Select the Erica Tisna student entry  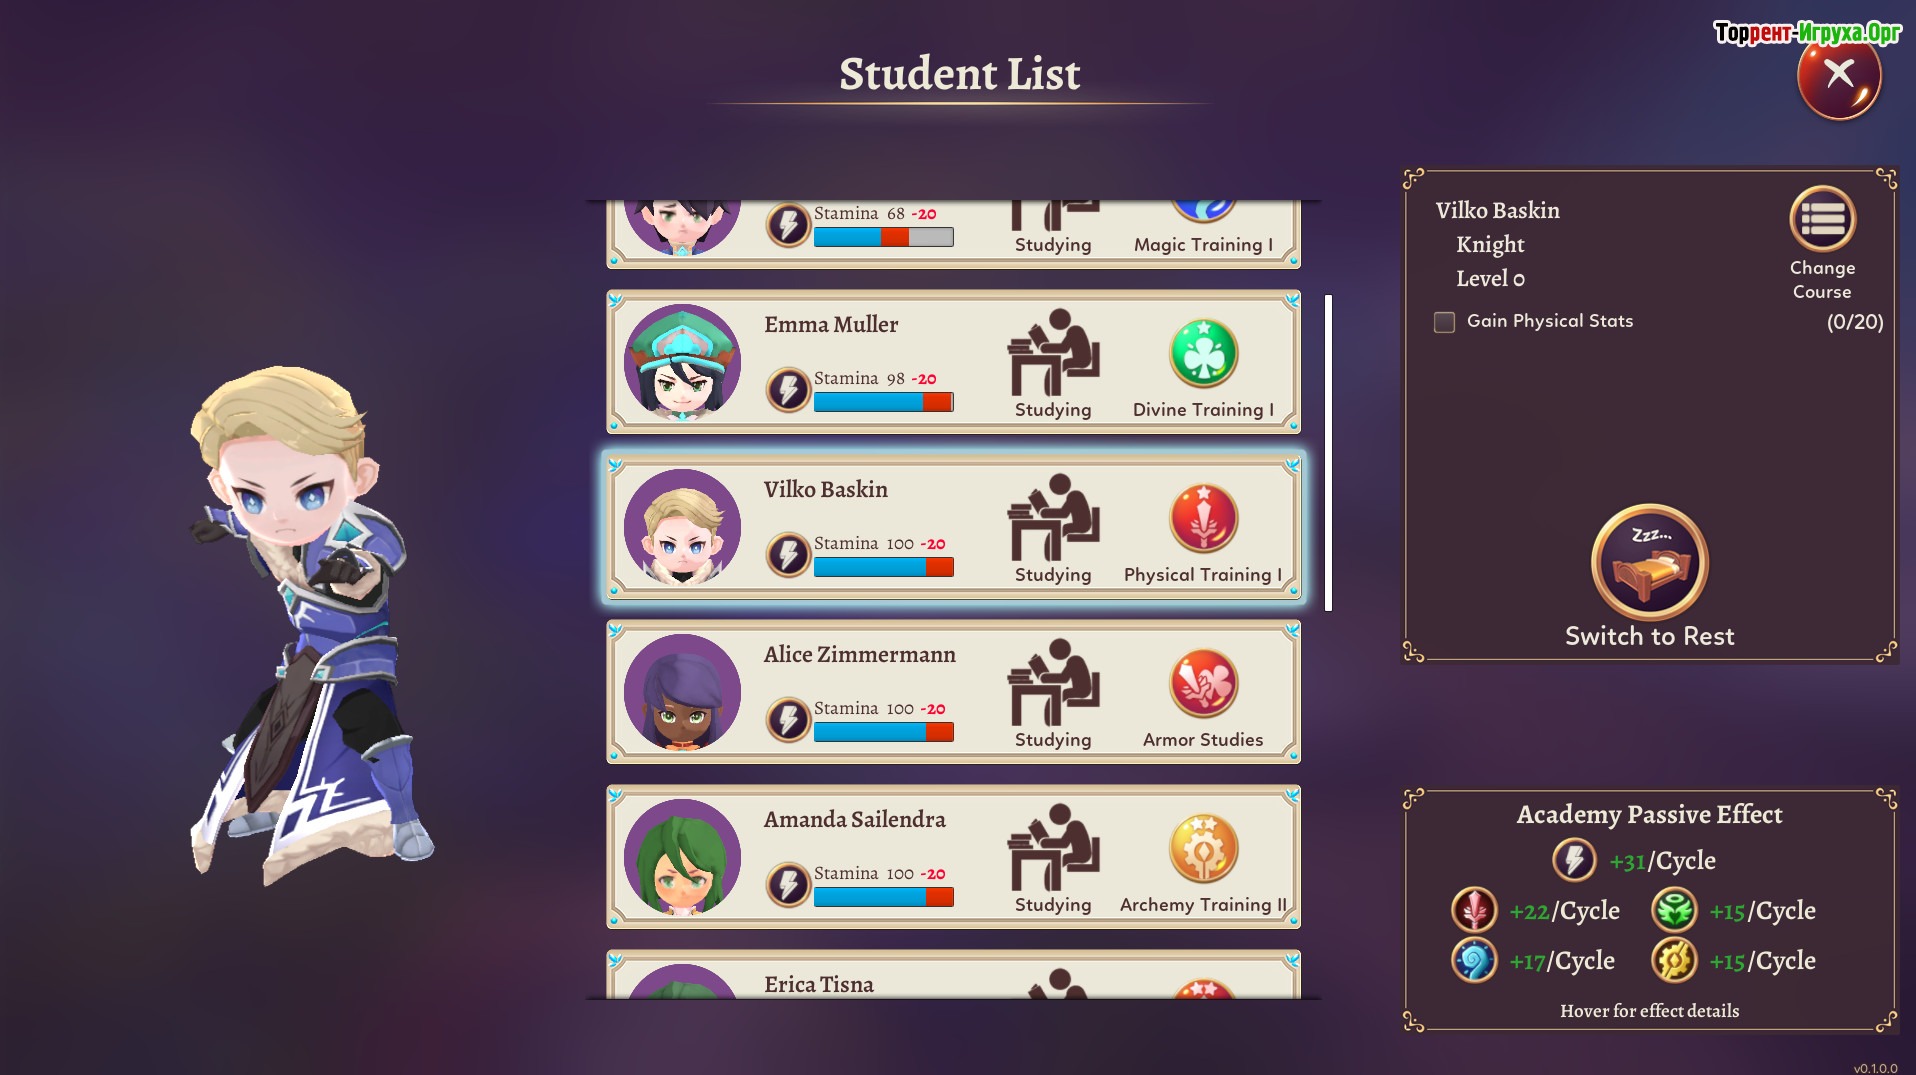[x=953, y=975]
